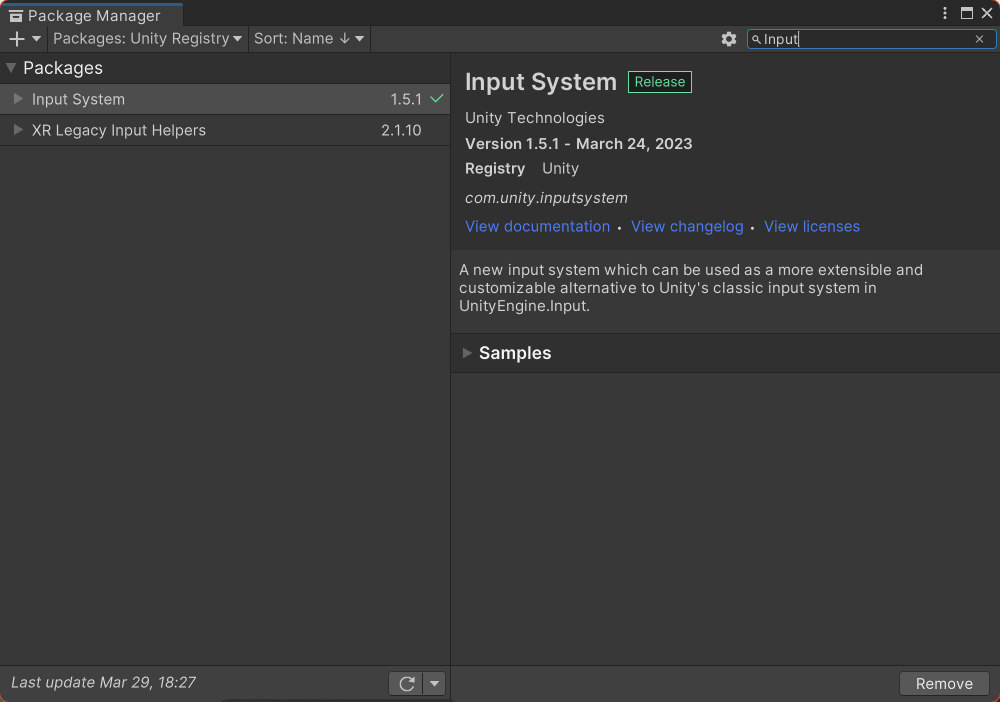Click the Input System title heading
Screen dimensions: 1000x702
click(541, 82)
